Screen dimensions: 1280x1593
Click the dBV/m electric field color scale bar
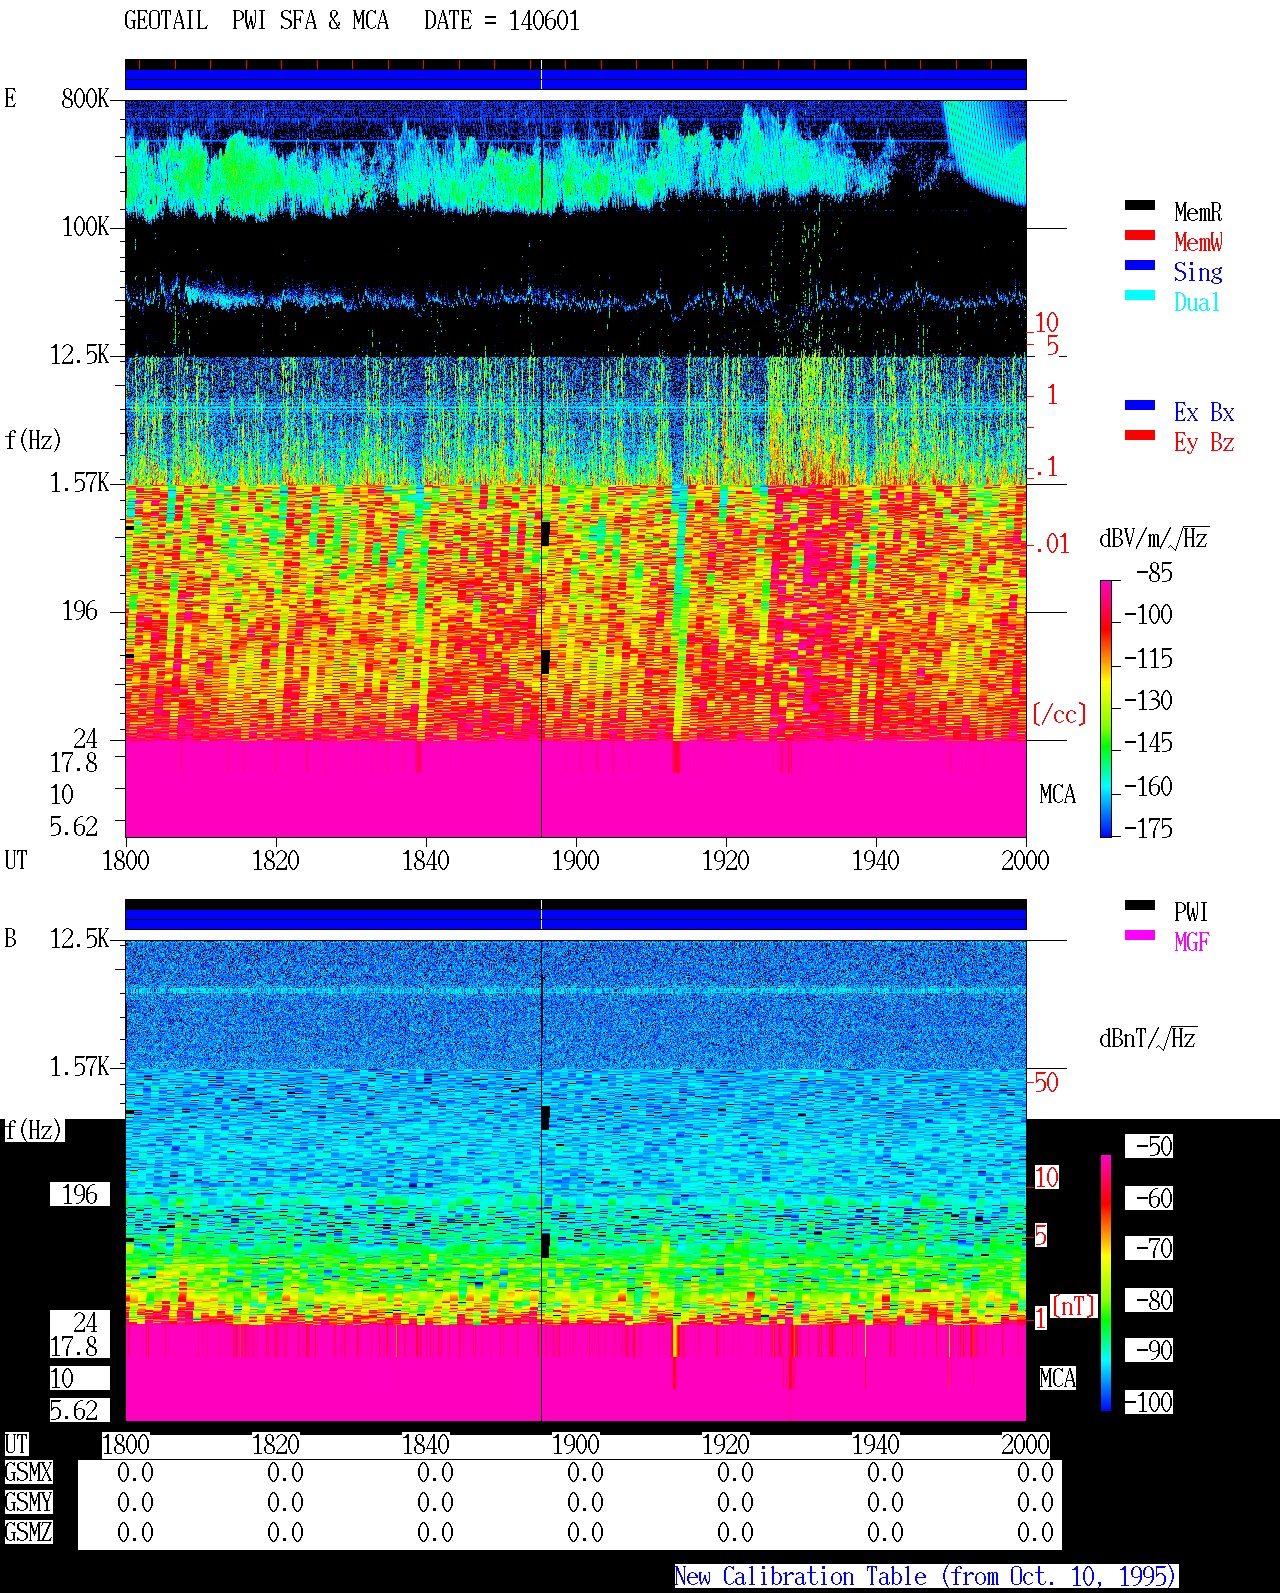pyautogui.click(x=1106, y=708)
